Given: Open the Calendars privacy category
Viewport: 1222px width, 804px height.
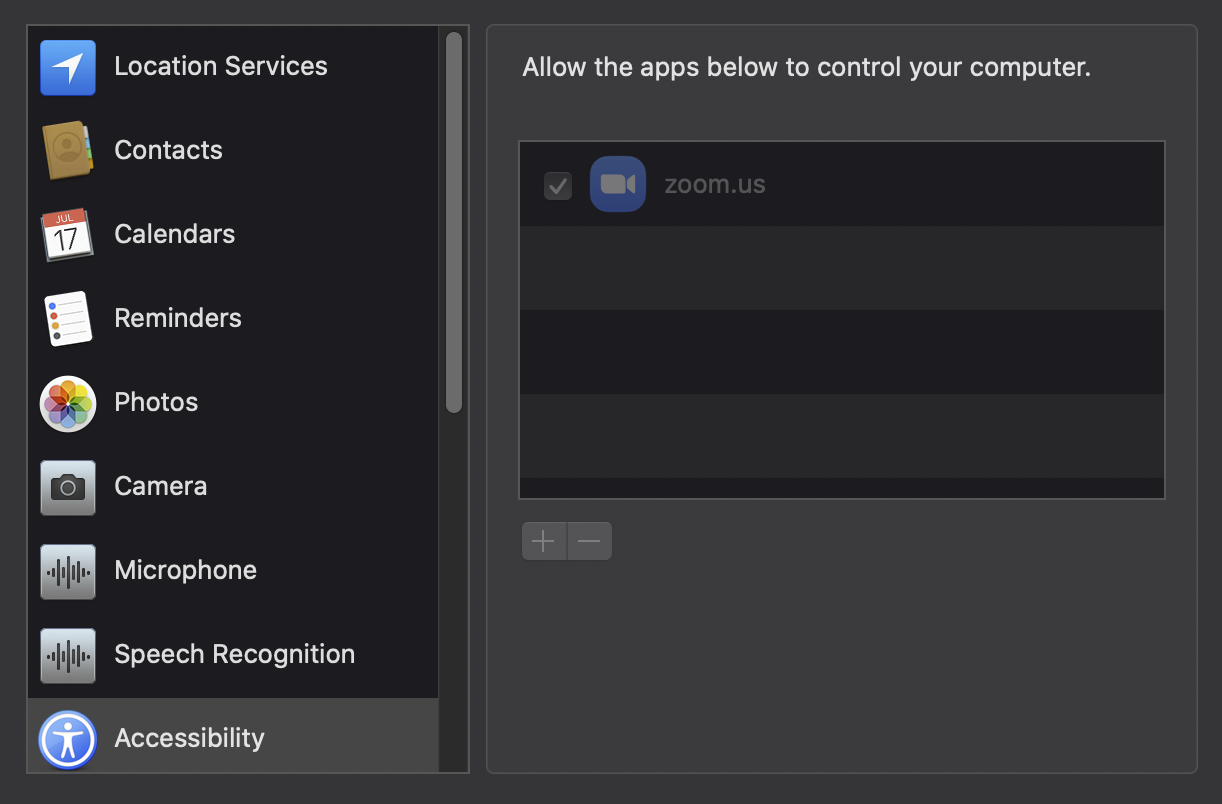Looking at the screenshot, I should coord(175,234).
